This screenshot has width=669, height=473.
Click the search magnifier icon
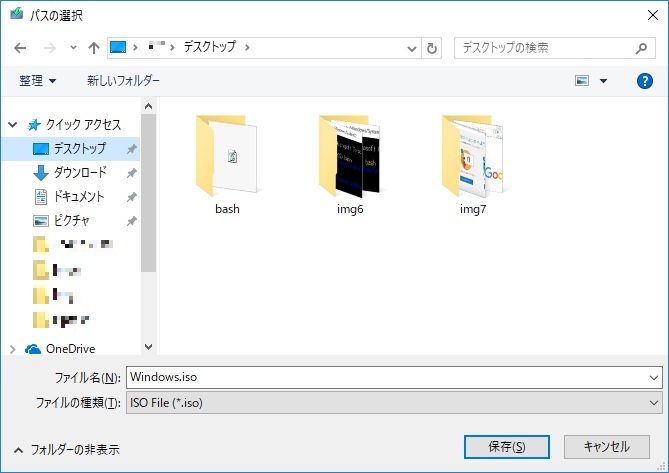(641, 48)
